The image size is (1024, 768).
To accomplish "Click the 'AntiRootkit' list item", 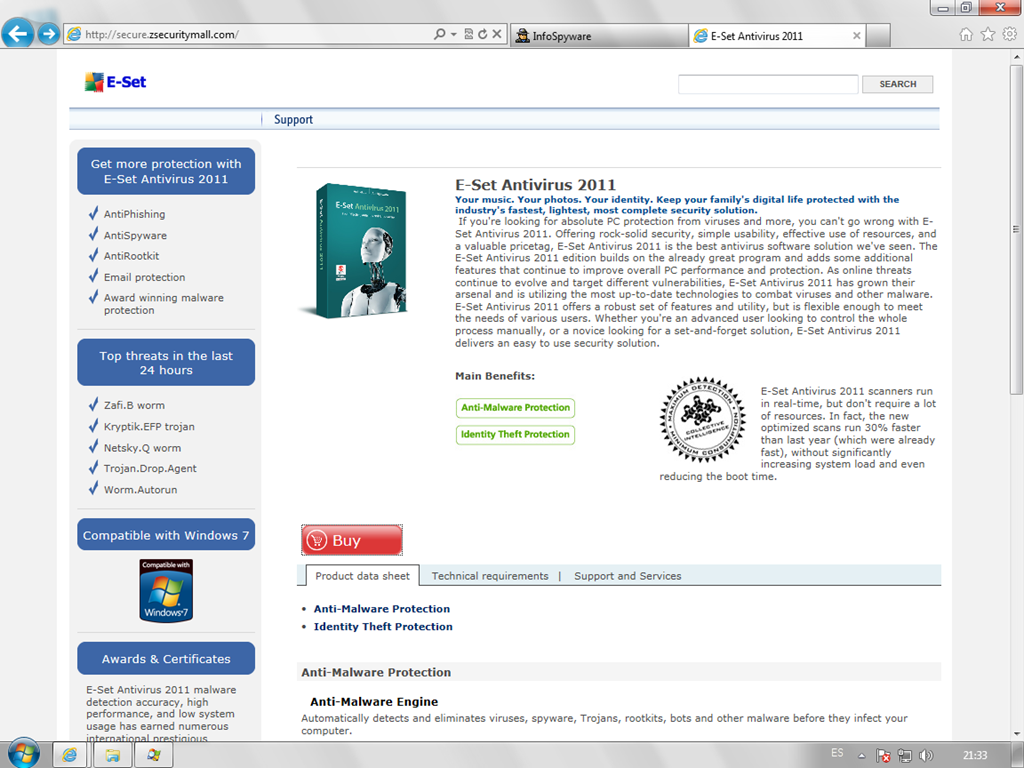I will point(131,256).
